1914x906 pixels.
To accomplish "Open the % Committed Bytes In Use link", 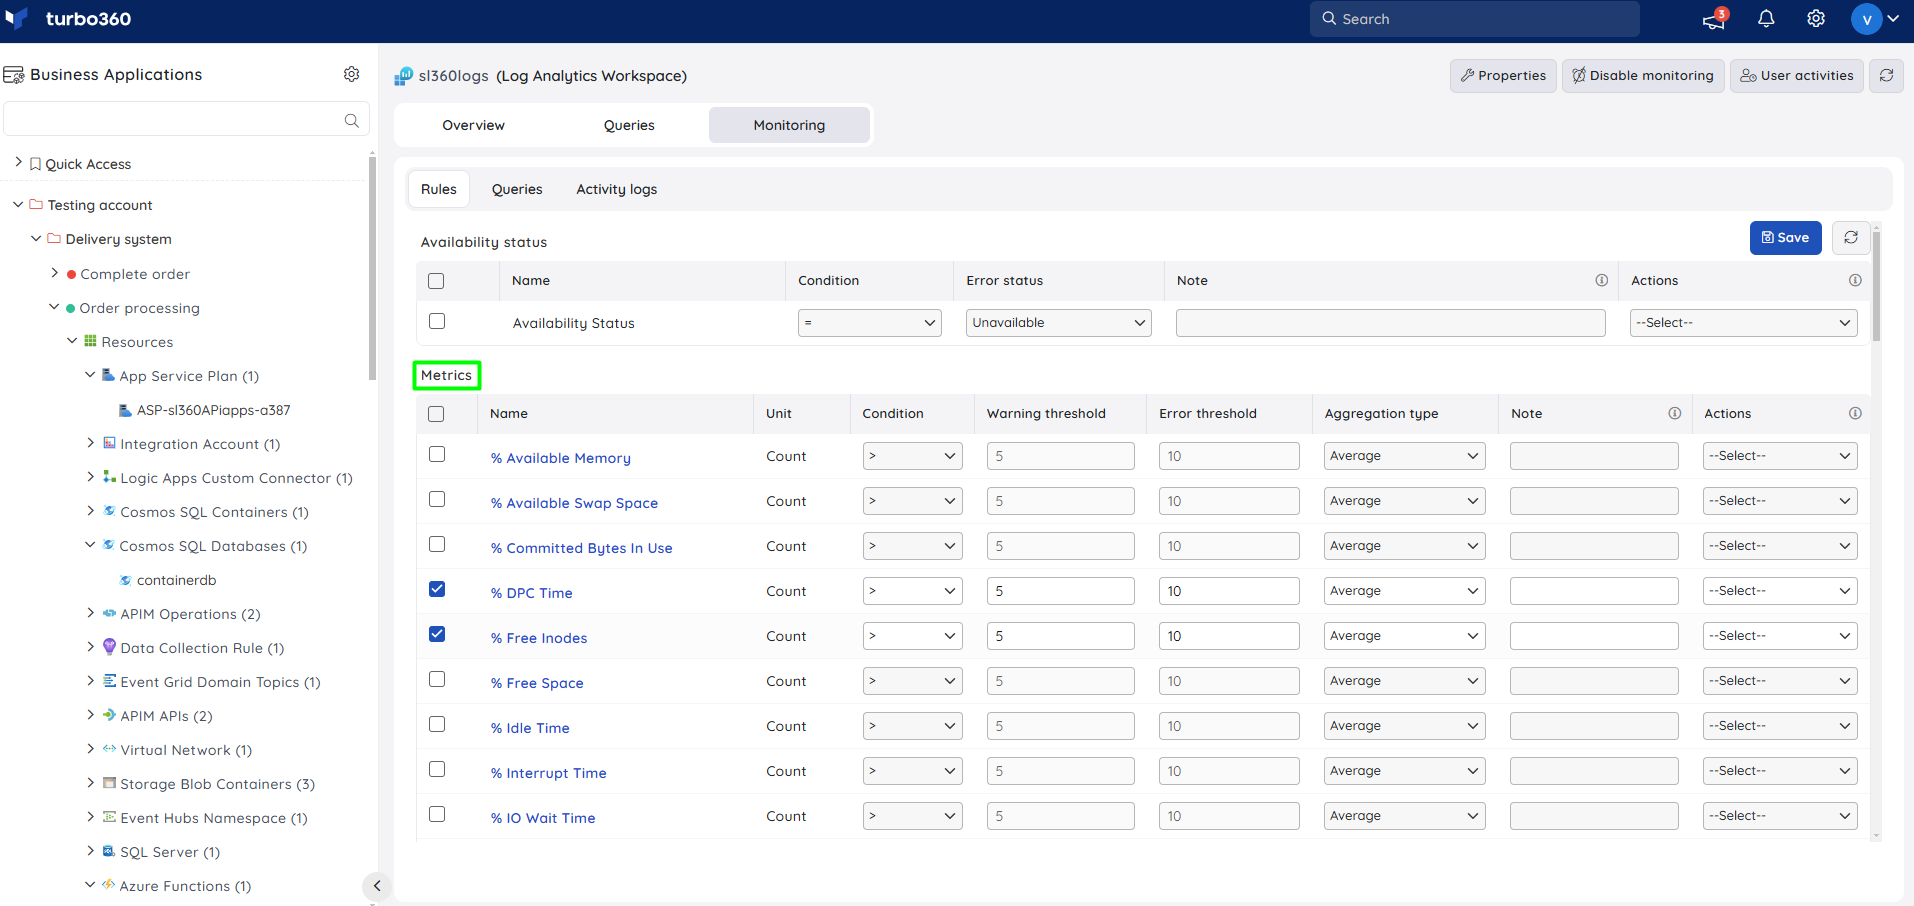I will coord(581,548).
